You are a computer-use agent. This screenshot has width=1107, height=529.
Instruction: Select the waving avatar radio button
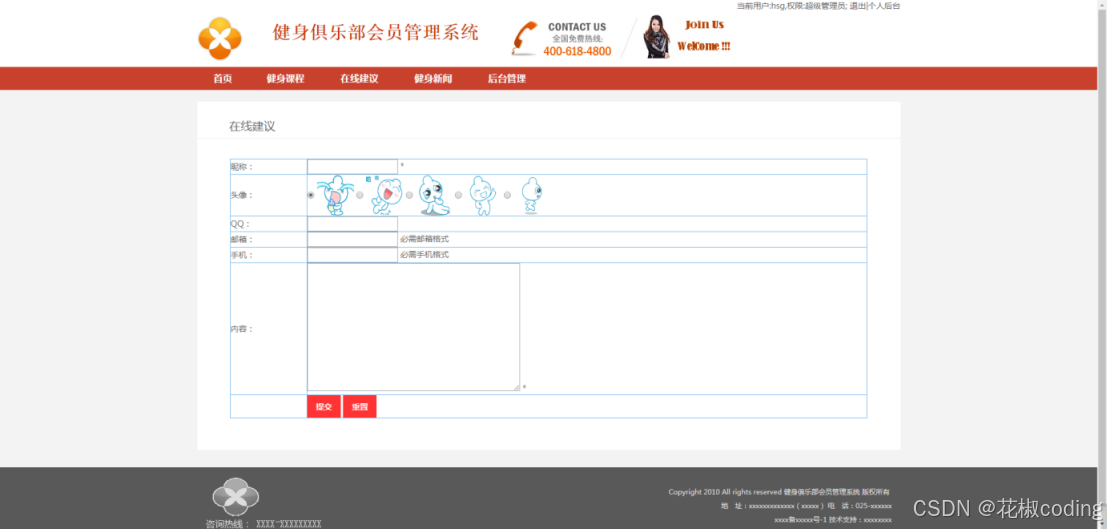pos(458,195)
